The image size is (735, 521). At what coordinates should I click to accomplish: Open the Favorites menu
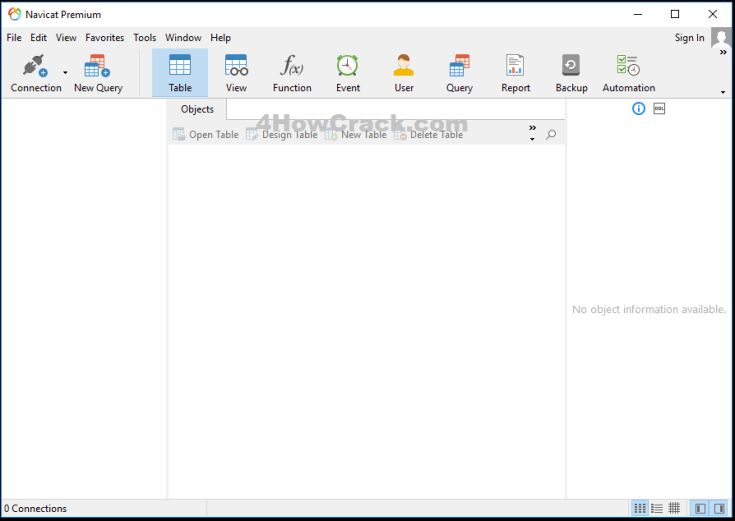click(105, 38)
